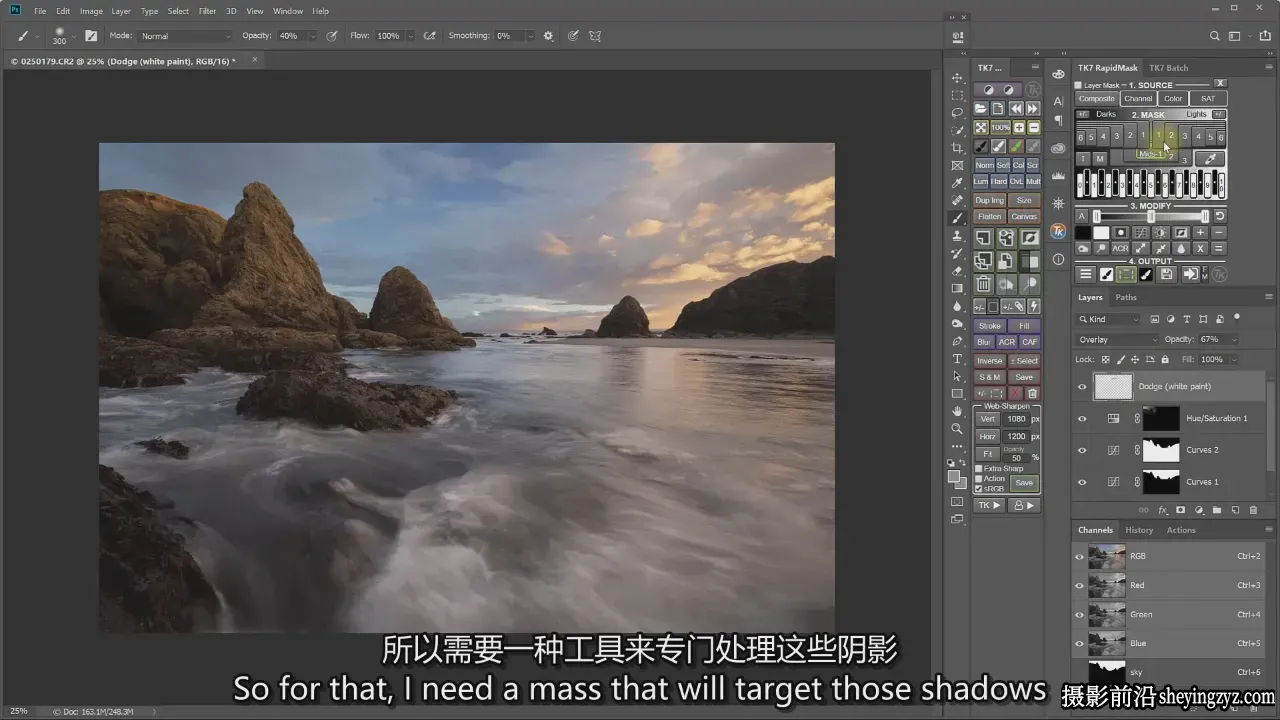Click RapidMask reset modify arrow icon
Screen dimensions: 1280x720
click(1220, 216)
